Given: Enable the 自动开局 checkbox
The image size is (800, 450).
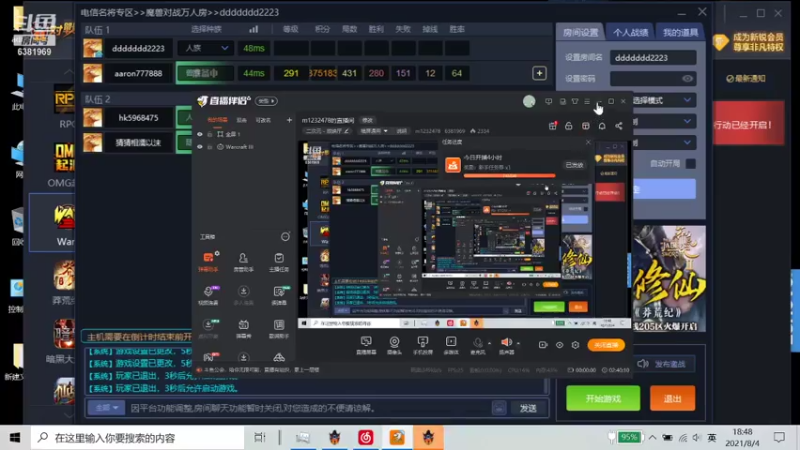Looking at the screenshot, I should [x=690, y=164].
